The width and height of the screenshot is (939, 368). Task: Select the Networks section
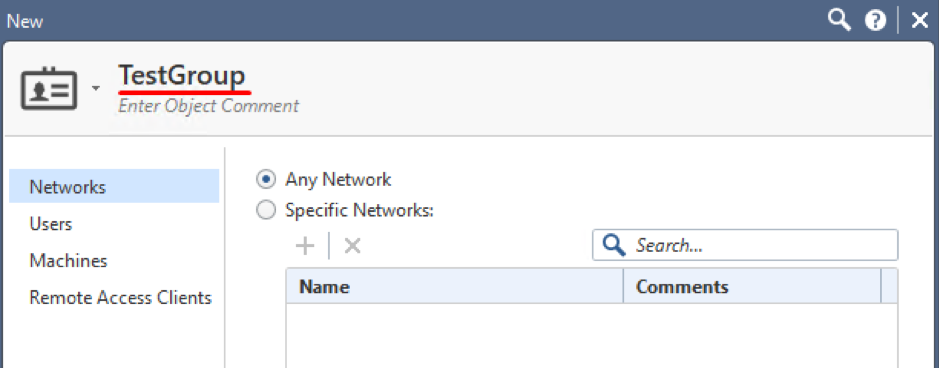(x=114, y=187)
